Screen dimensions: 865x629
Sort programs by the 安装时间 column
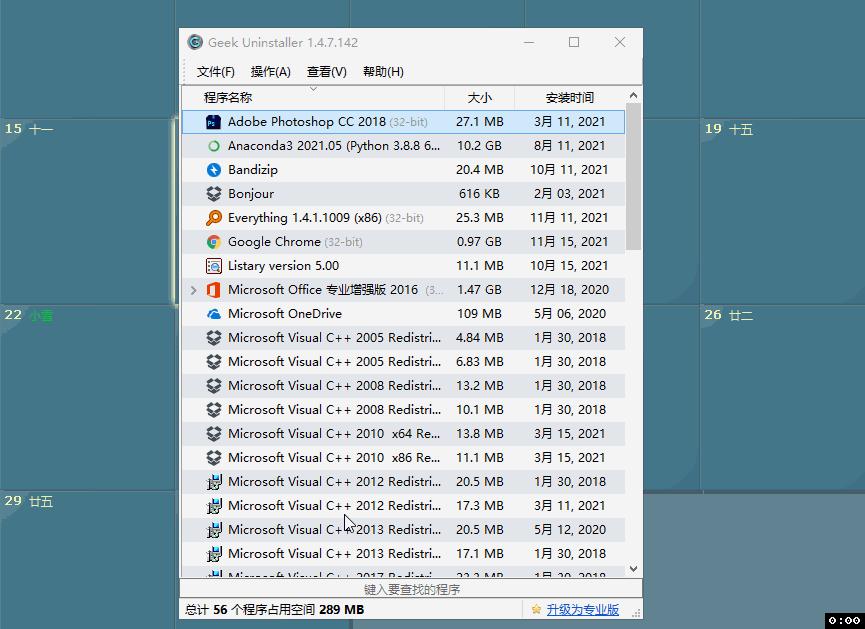tap(570, 97)
